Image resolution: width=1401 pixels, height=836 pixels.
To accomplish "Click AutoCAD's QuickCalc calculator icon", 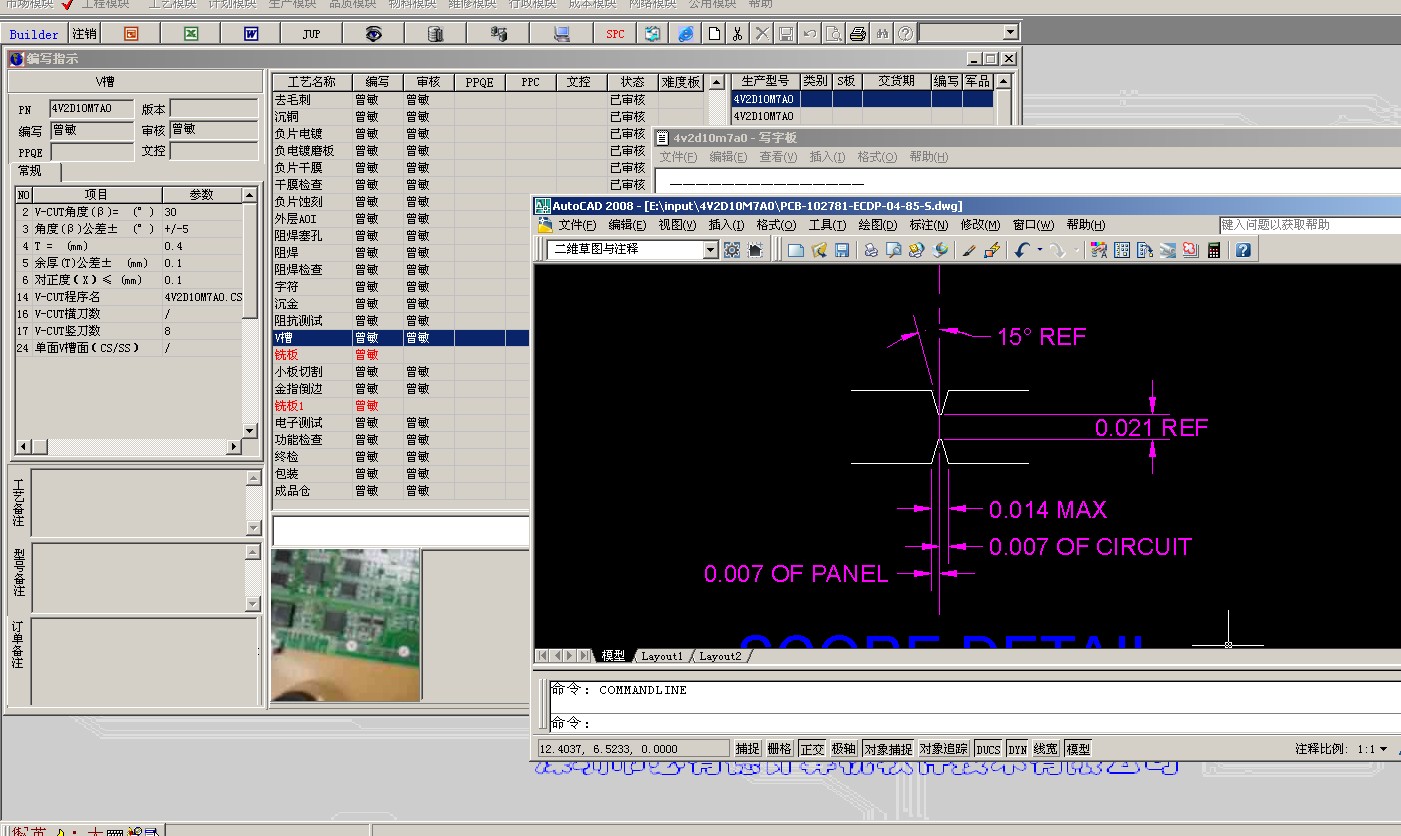I will pos(1214,250).
